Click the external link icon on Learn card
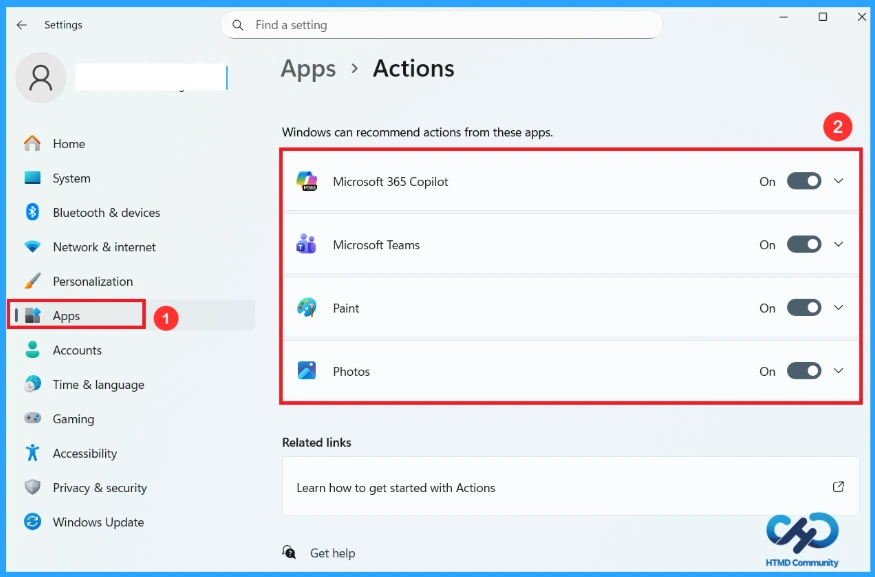This screenshot has width=875, height=577. [838, 487]
